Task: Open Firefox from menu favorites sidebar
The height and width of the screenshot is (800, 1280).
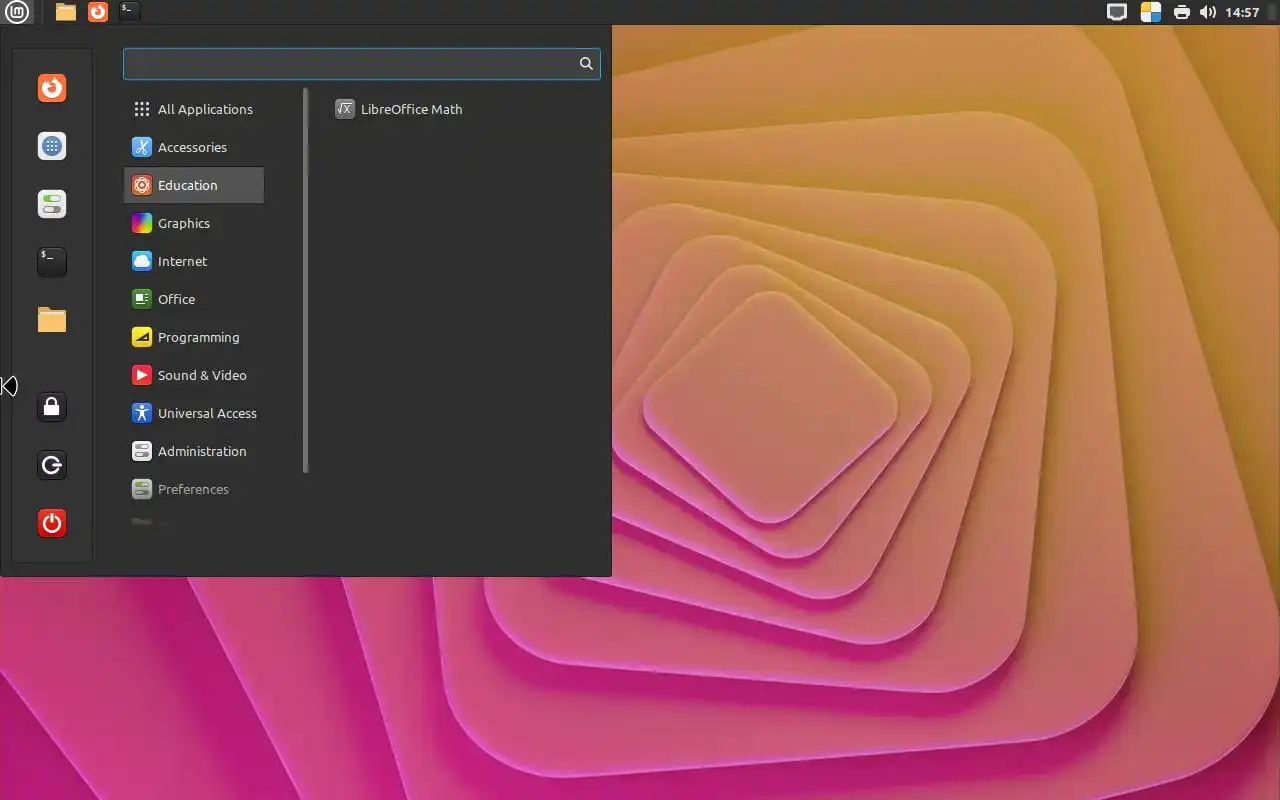Action: pos(52,88)
